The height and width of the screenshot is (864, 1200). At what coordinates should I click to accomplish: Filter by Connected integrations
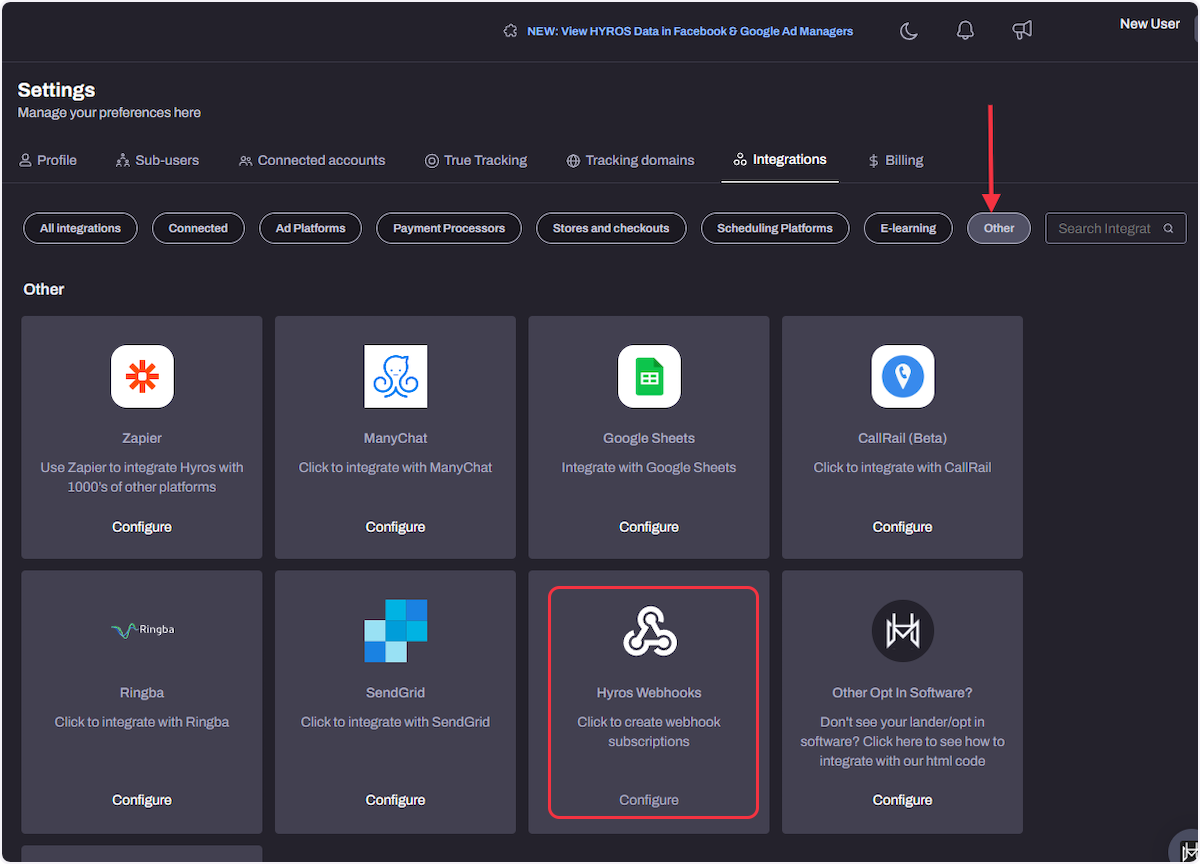point(198,228)
